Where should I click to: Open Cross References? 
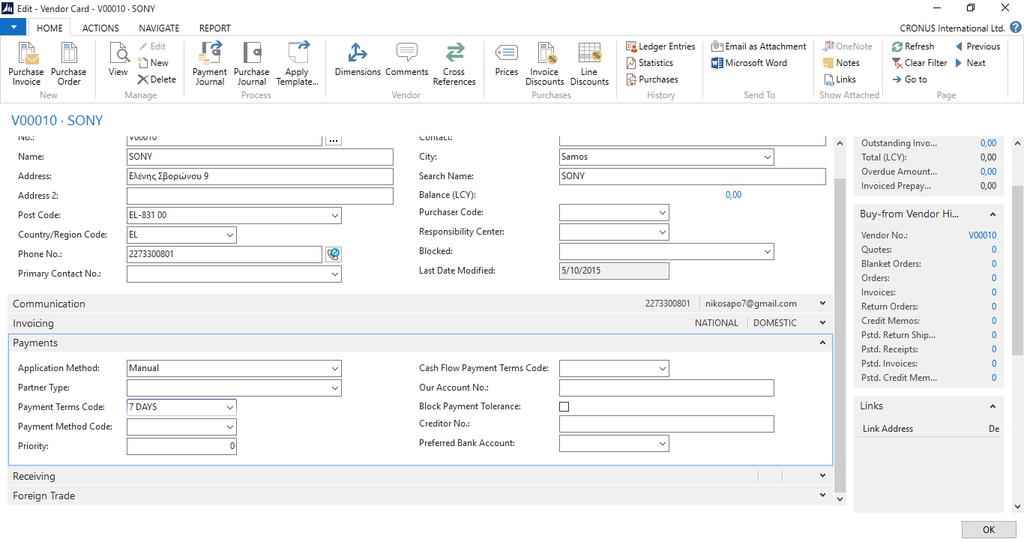[455, 64]
